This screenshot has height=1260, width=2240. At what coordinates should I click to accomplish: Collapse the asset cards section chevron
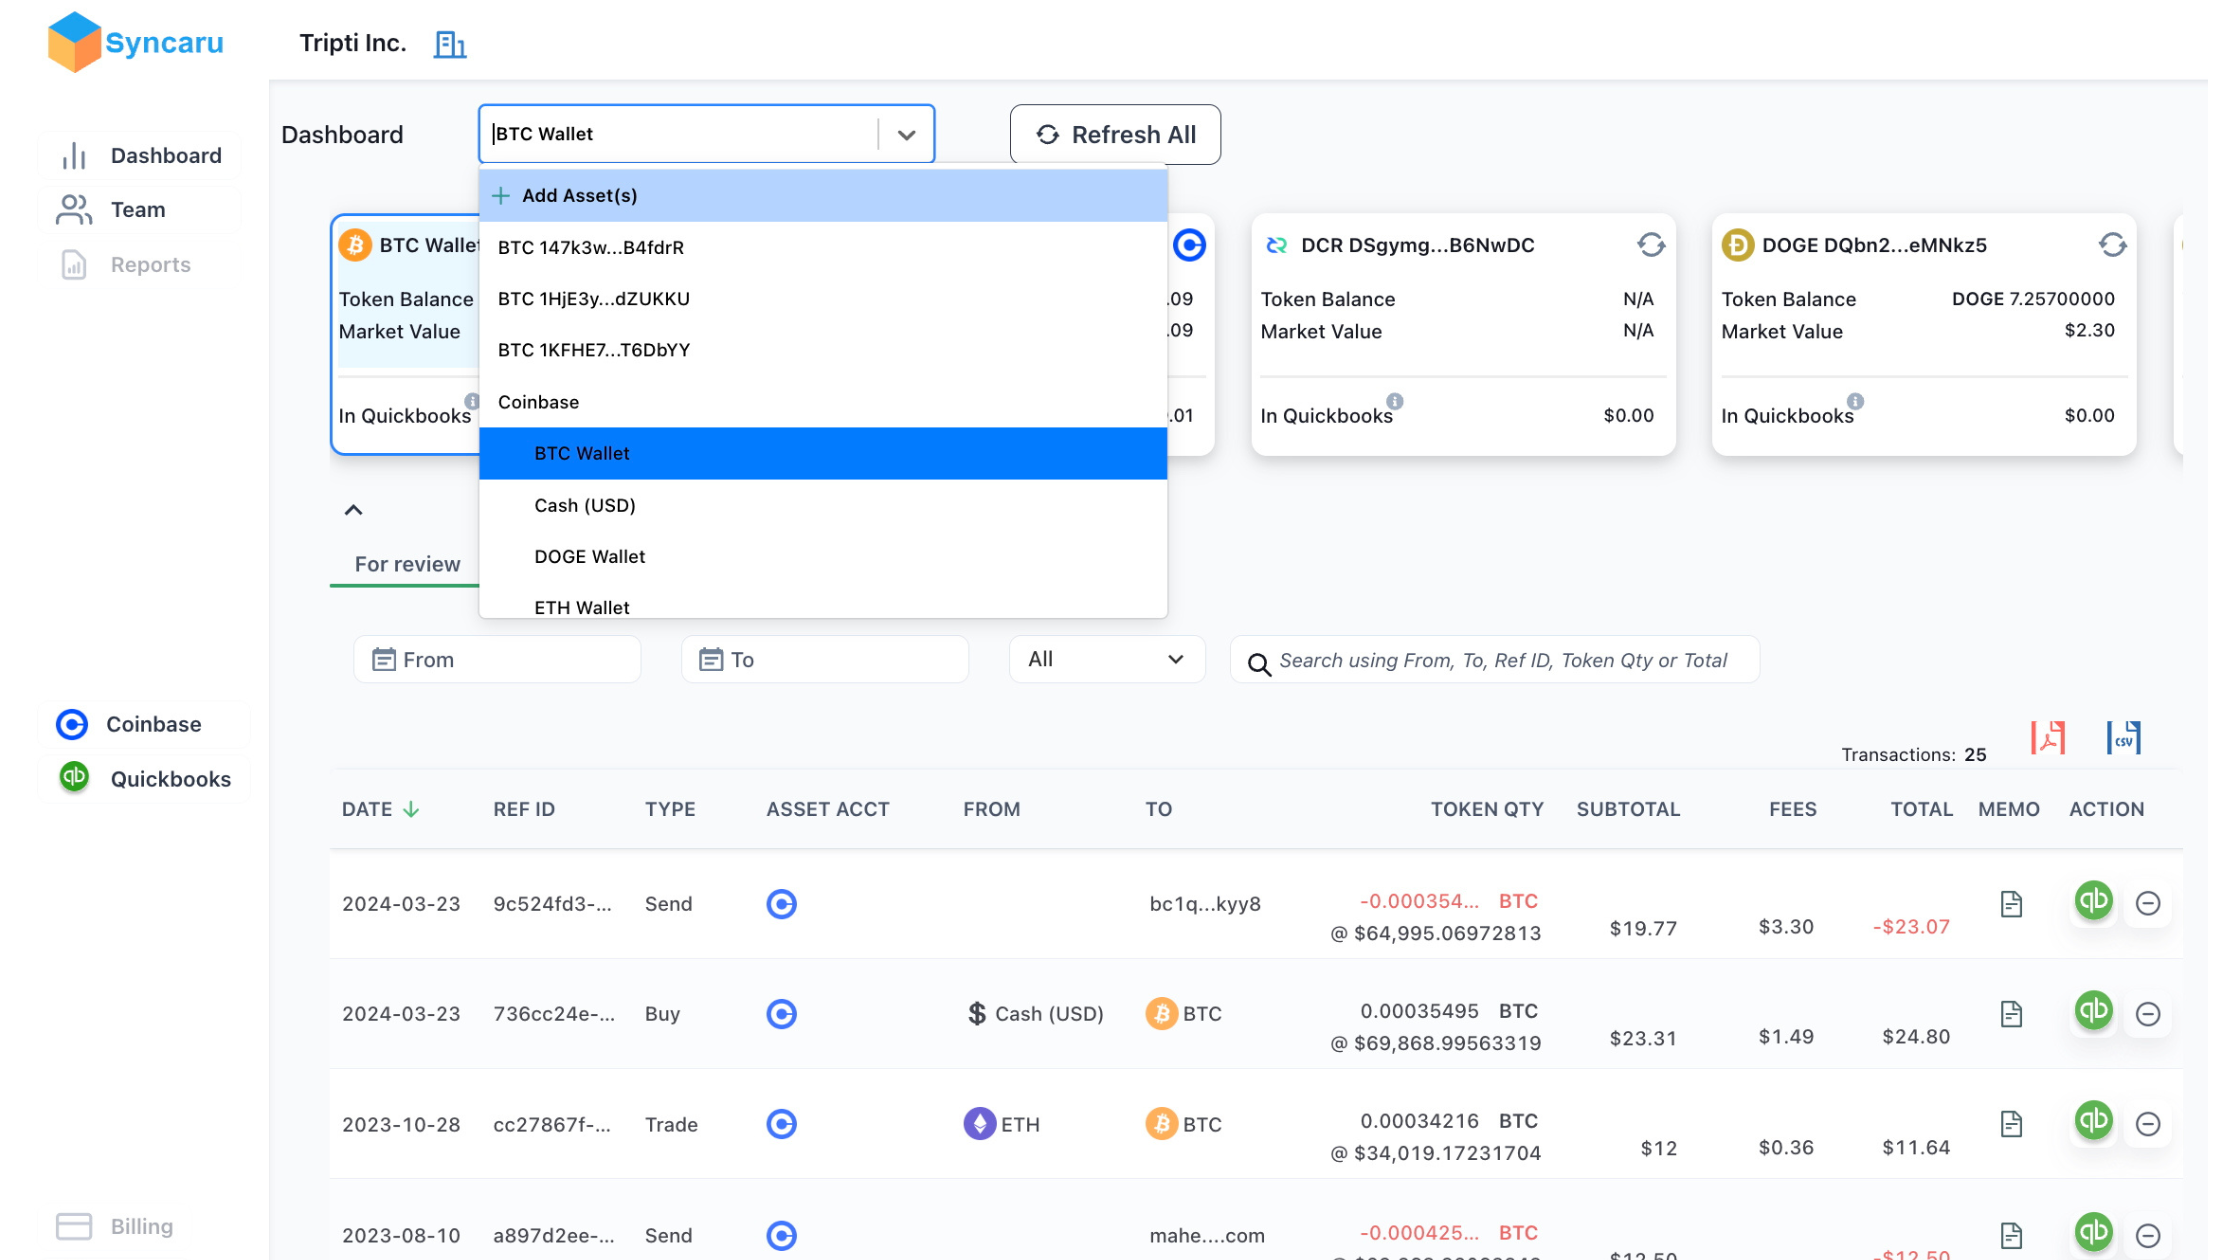[x=353, y=510]
